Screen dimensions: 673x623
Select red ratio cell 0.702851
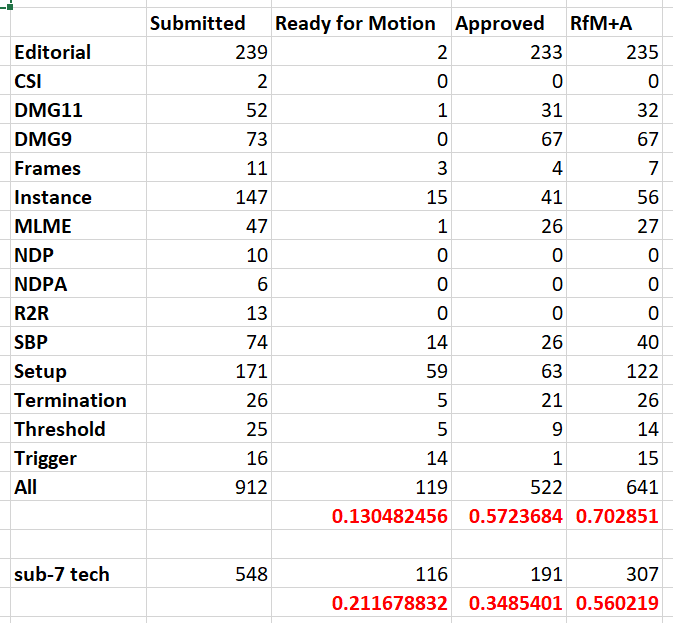614,515
